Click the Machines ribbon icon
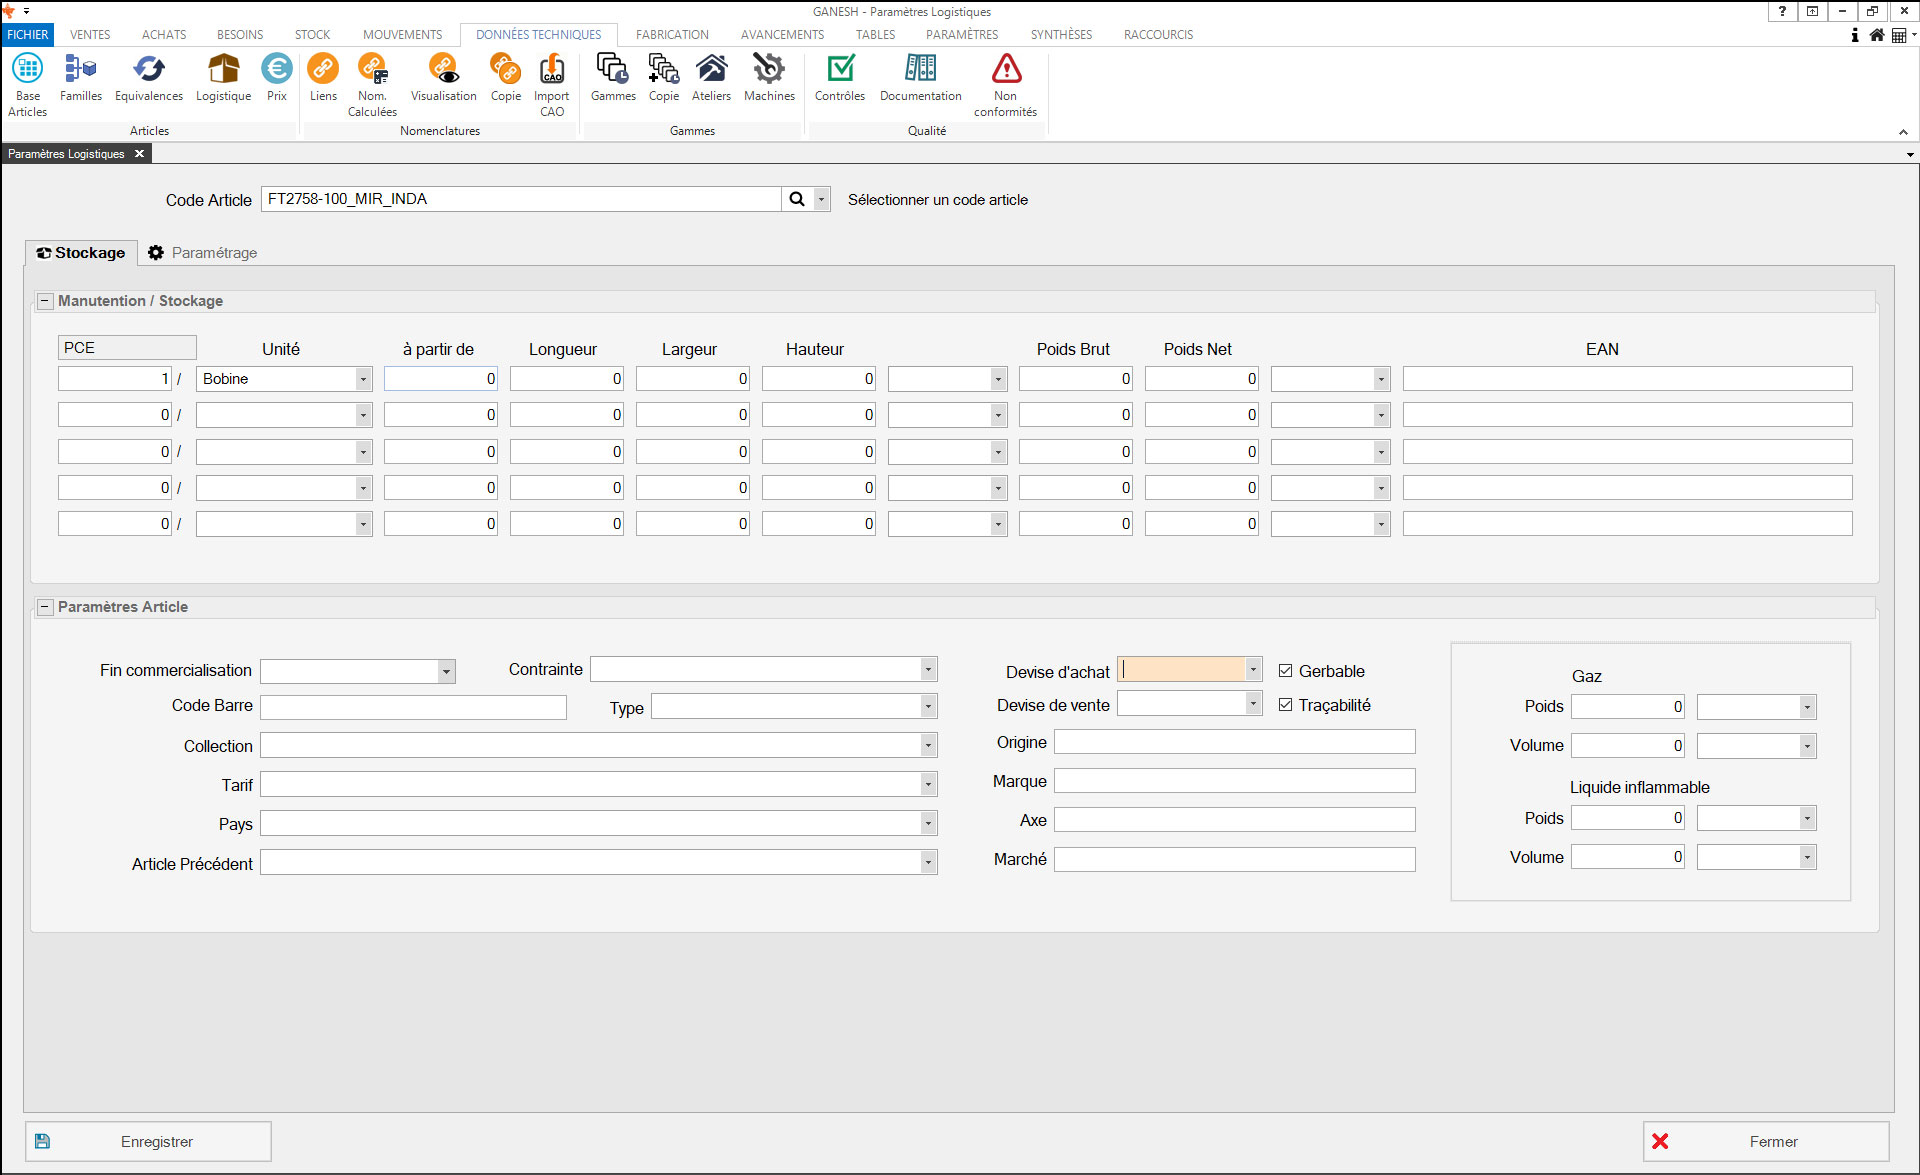Image resolution: width=1920 pixels, height=1175 pixels. 769,70
